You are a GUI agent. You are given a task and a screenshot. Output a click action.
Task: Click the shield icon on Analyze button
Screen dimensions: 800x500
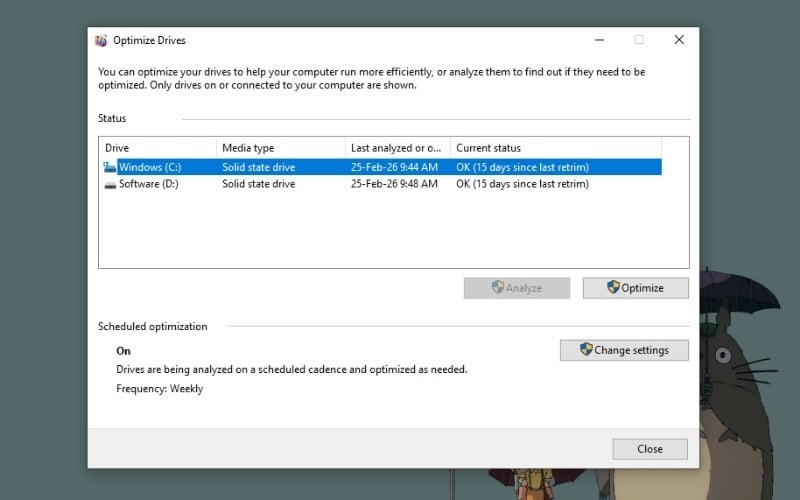[x=497, y=288]
